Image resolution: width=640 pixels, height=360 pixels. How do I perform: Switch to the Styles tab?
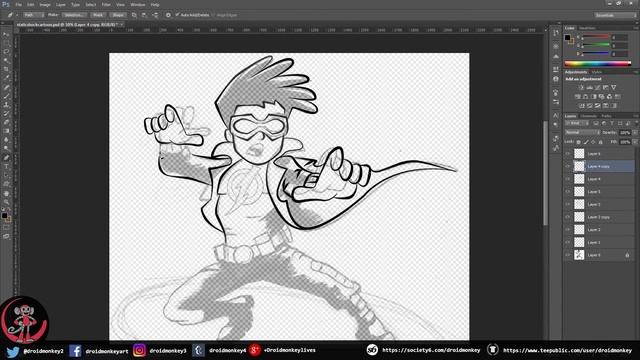coord(597,72)
